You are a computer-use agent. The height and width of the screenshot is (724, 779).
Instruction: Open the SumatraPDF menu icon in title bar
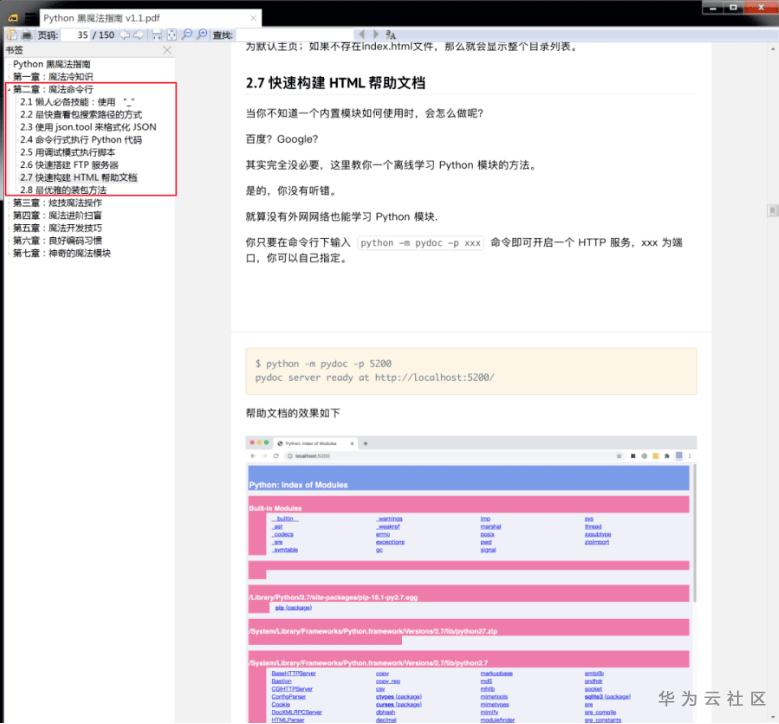(x=13, y=18)
